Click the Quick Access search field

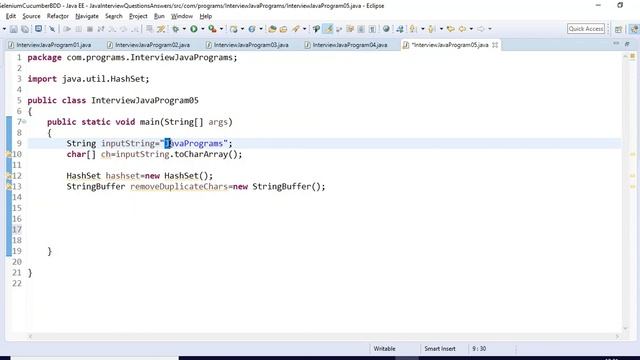(x=586, y=29)
